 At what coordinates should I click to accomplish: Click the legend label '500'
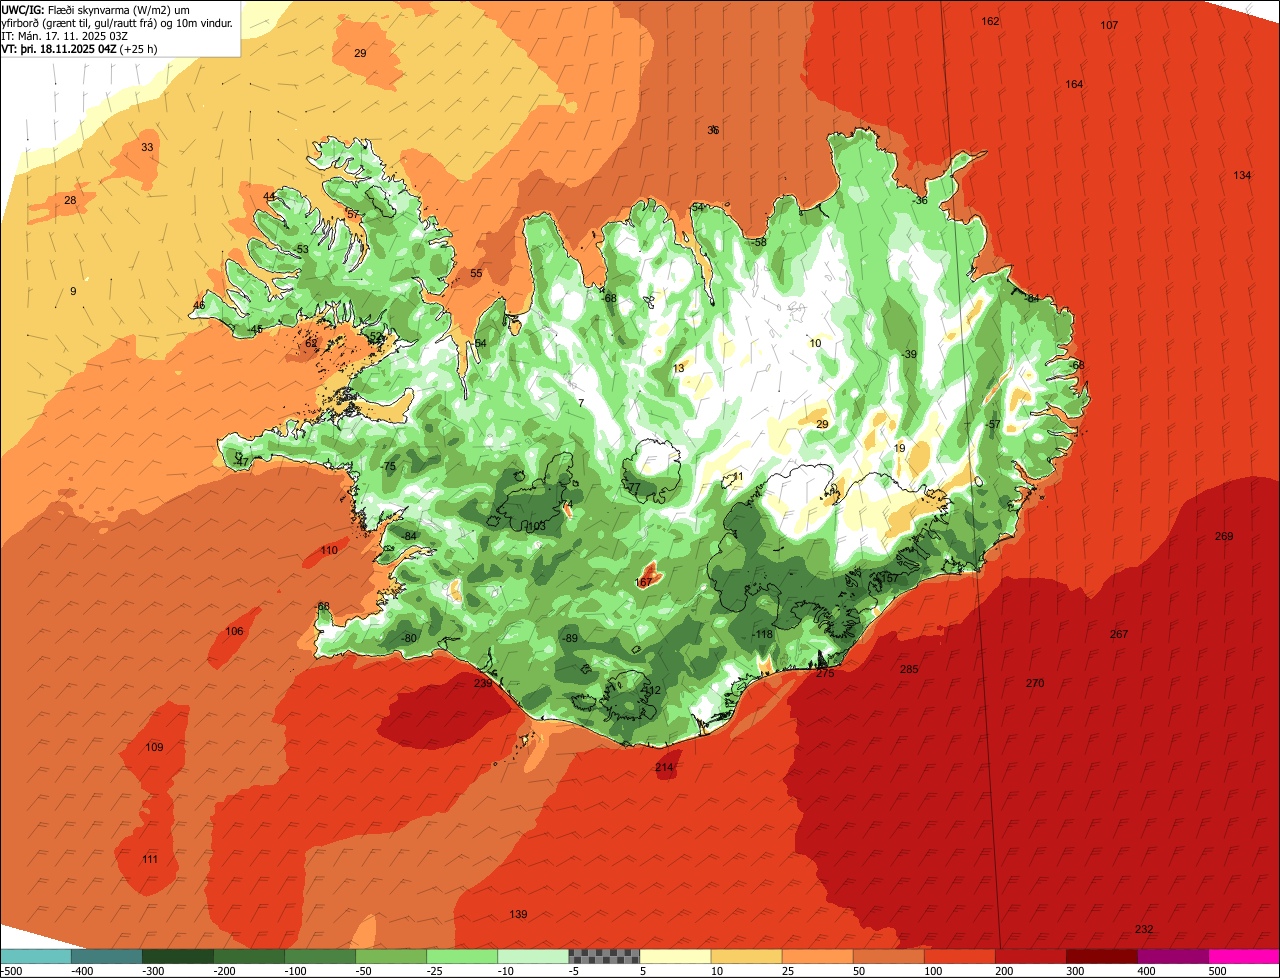click(1217, 970)
